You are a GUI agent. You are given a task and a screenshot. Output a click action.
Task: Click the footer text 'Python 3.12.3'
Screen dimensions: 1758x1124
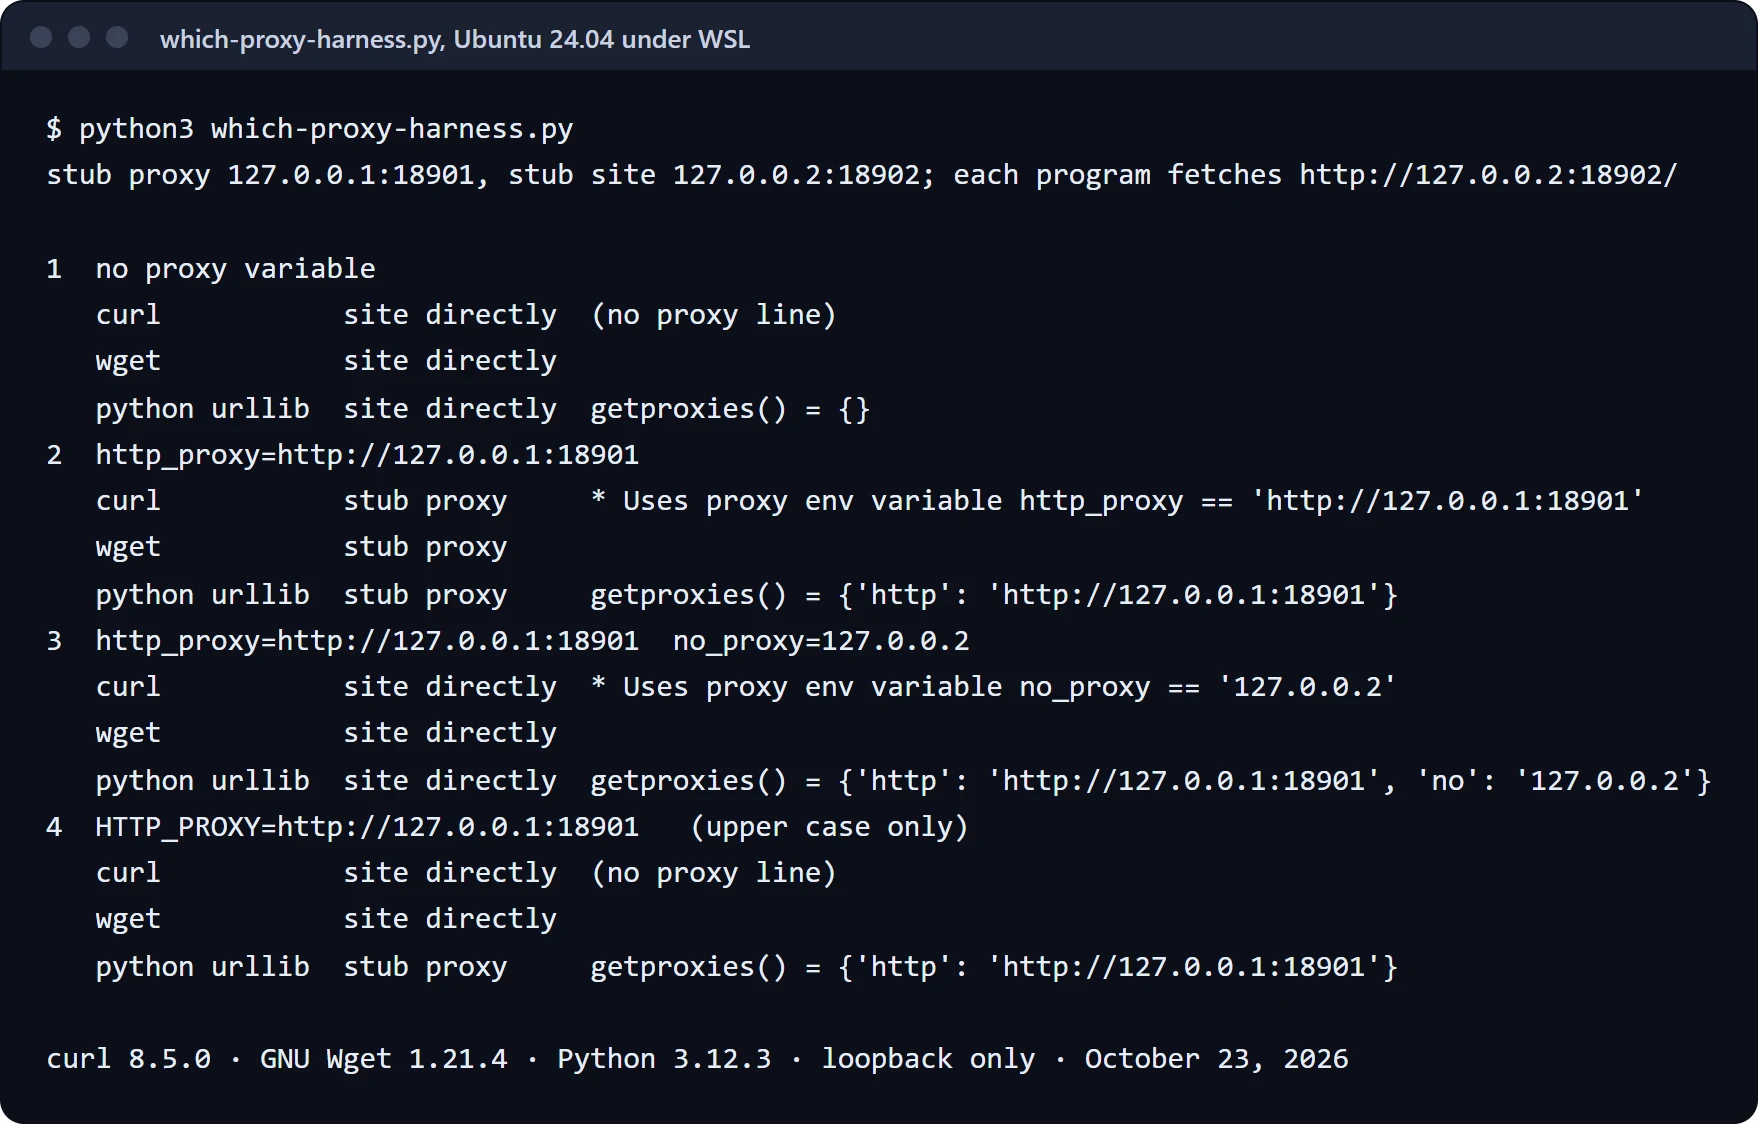664,1059
